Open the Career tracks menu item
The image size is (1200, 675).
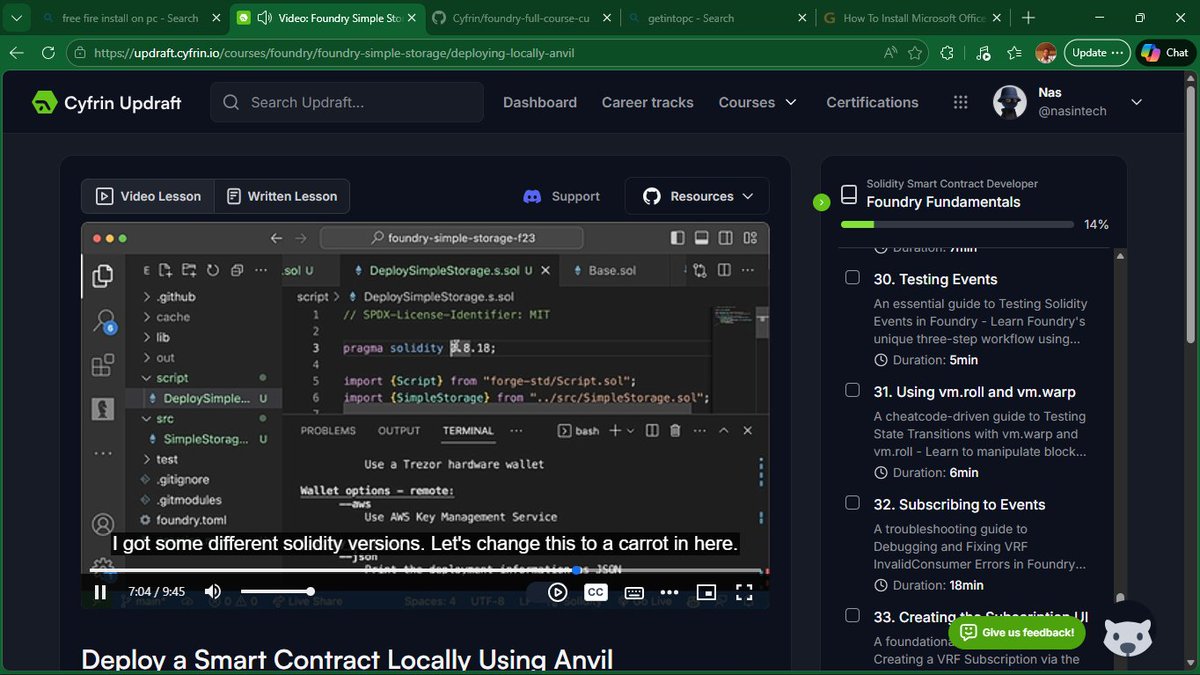pyautogui.click(x=648, y=102)
